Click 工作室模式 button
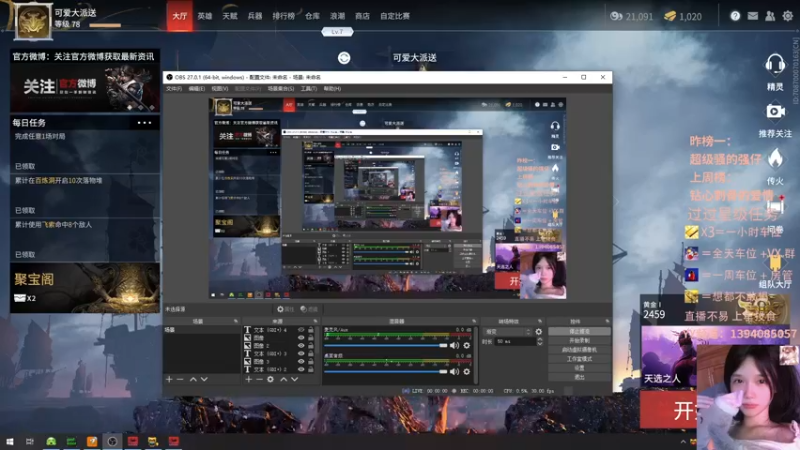Screen dimensions: 800x450 tap(579, 359)
